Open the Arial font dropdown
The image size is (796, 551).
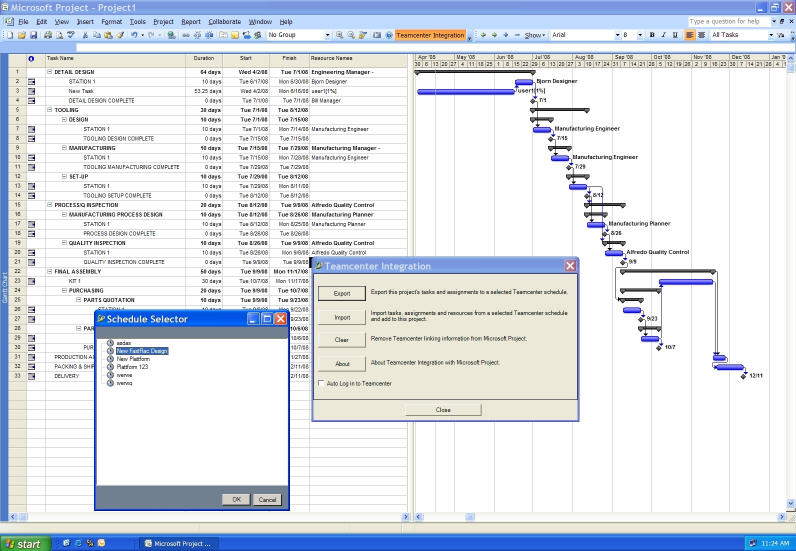click(617, 35)
